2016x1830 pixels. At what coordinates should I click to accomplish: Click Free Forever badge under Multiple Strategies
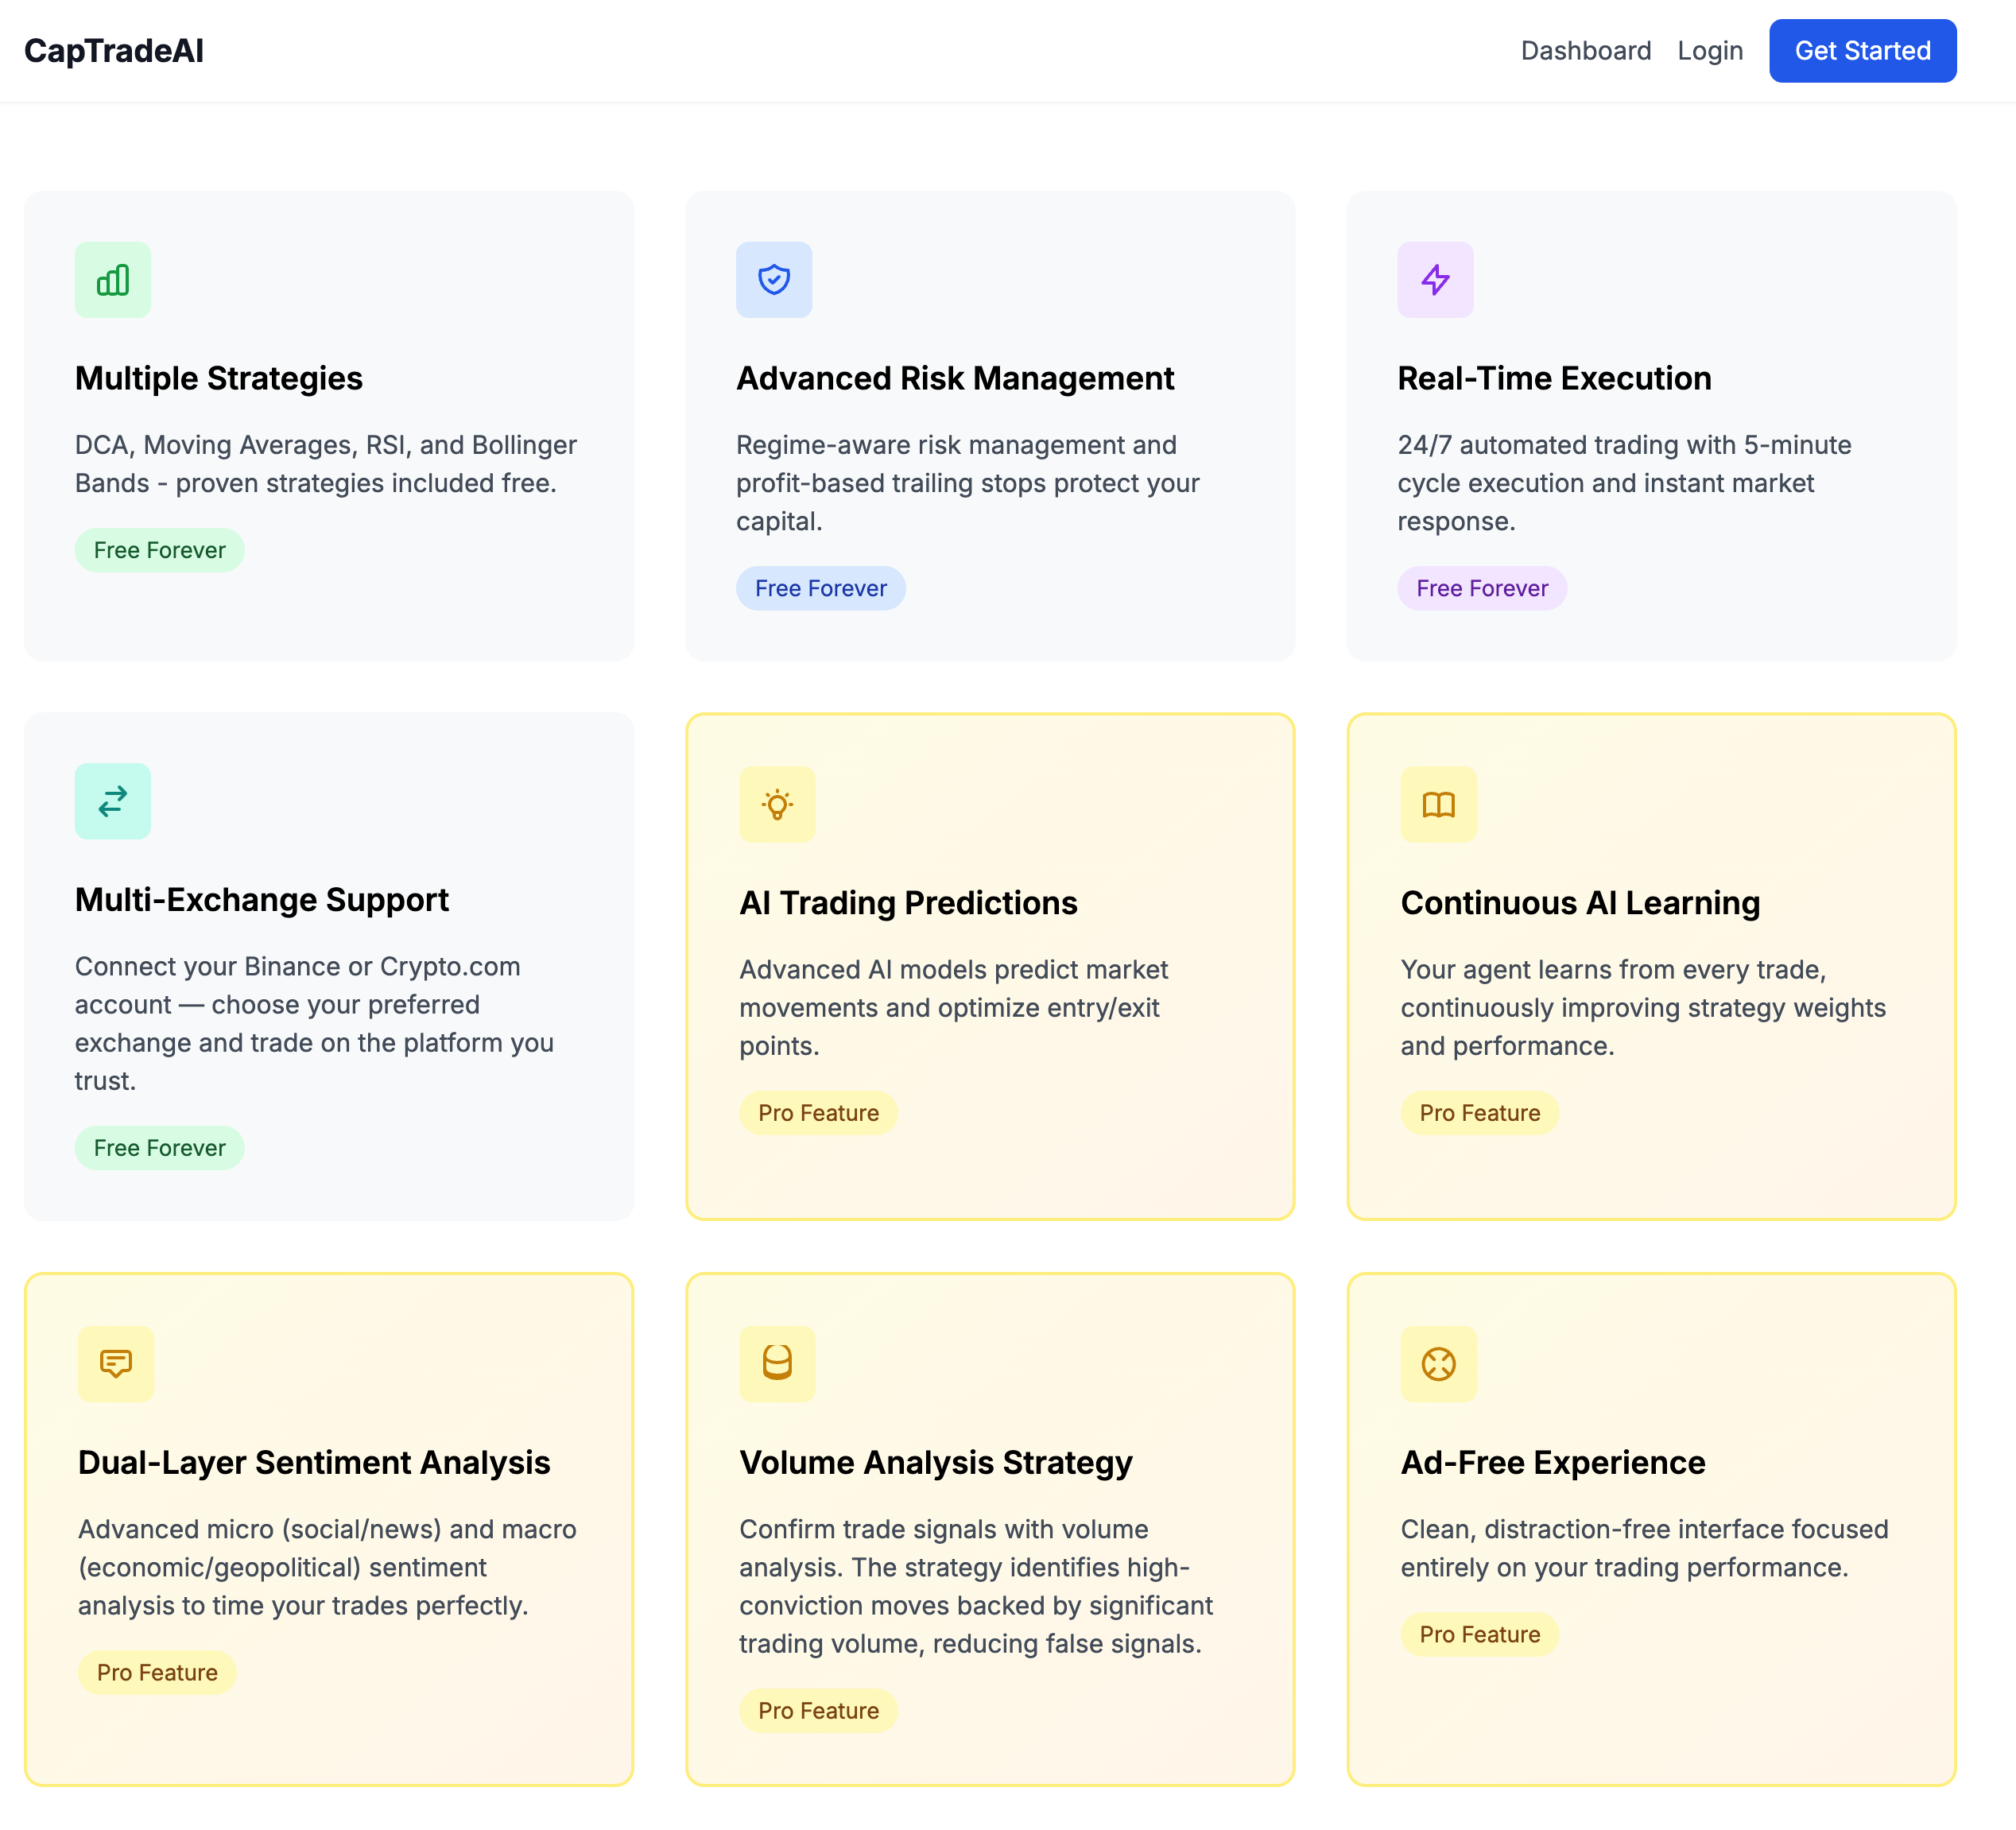(159, 550)
